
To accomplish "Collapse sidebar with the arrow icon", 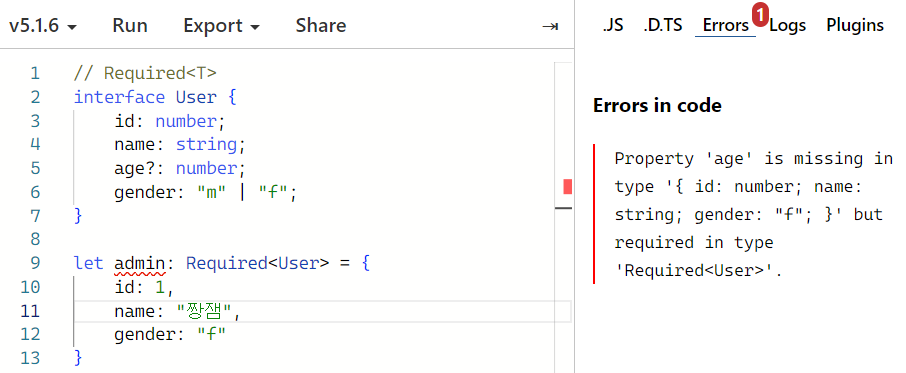I will (x=549, y=26).
